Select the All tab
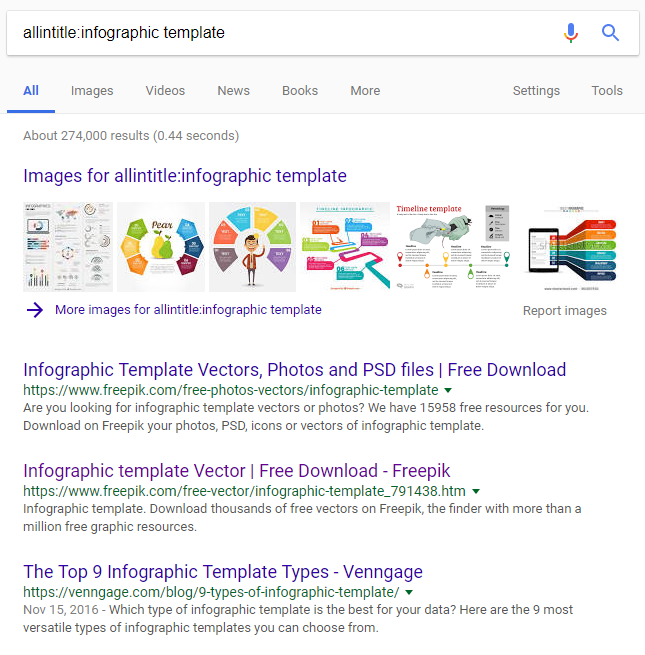The image size is (645, 655). tap(31, 91)
